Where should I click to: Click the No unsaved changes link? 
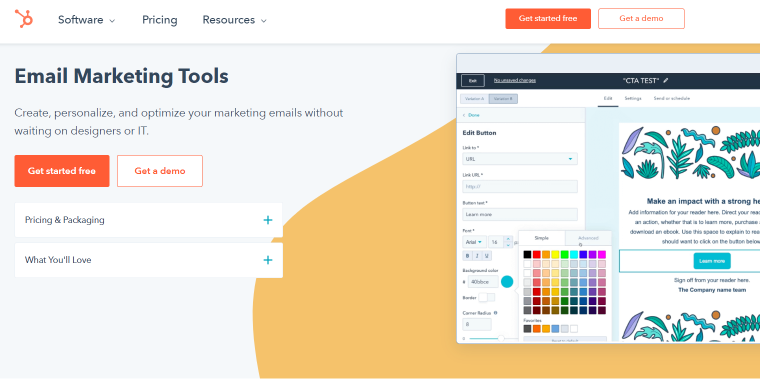pyautogui.click(x=515, y=80)
